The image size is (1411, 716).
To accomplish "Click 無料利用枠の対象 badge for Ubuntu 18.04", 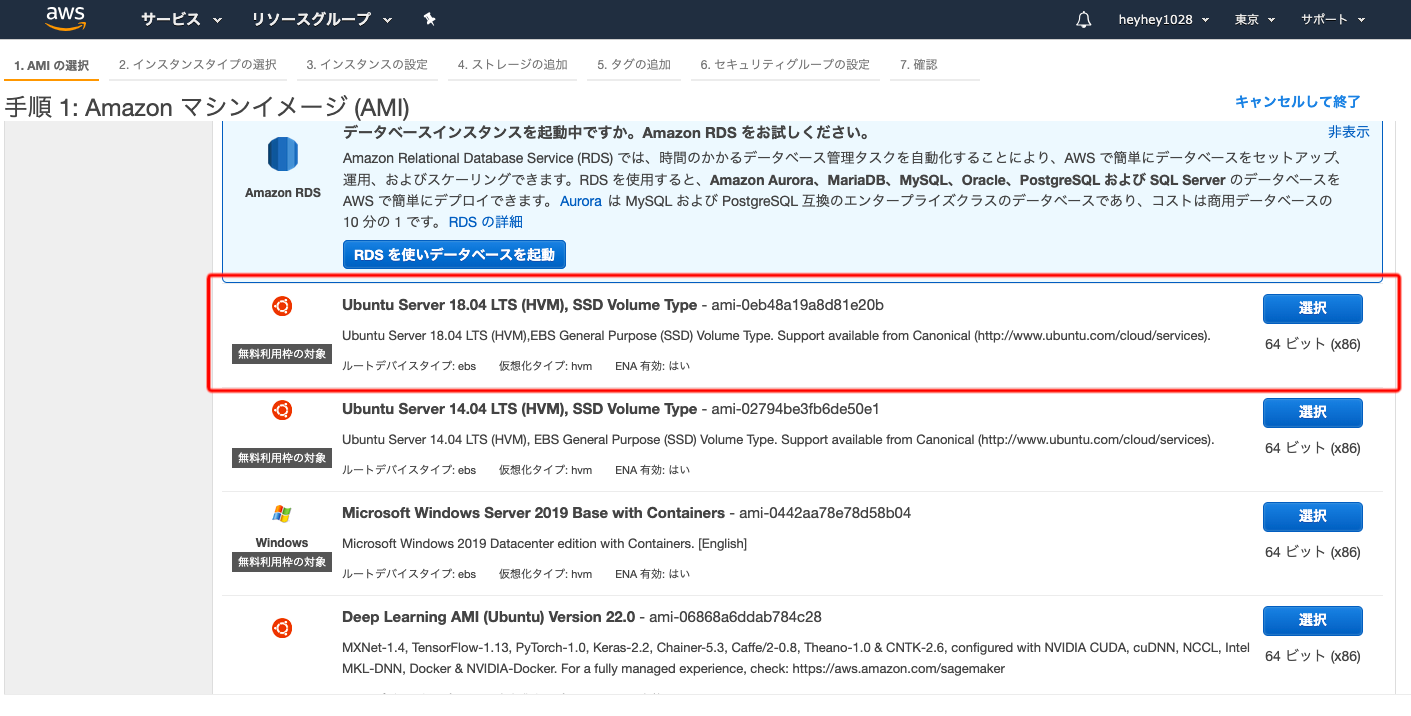I will coord(282,353).
